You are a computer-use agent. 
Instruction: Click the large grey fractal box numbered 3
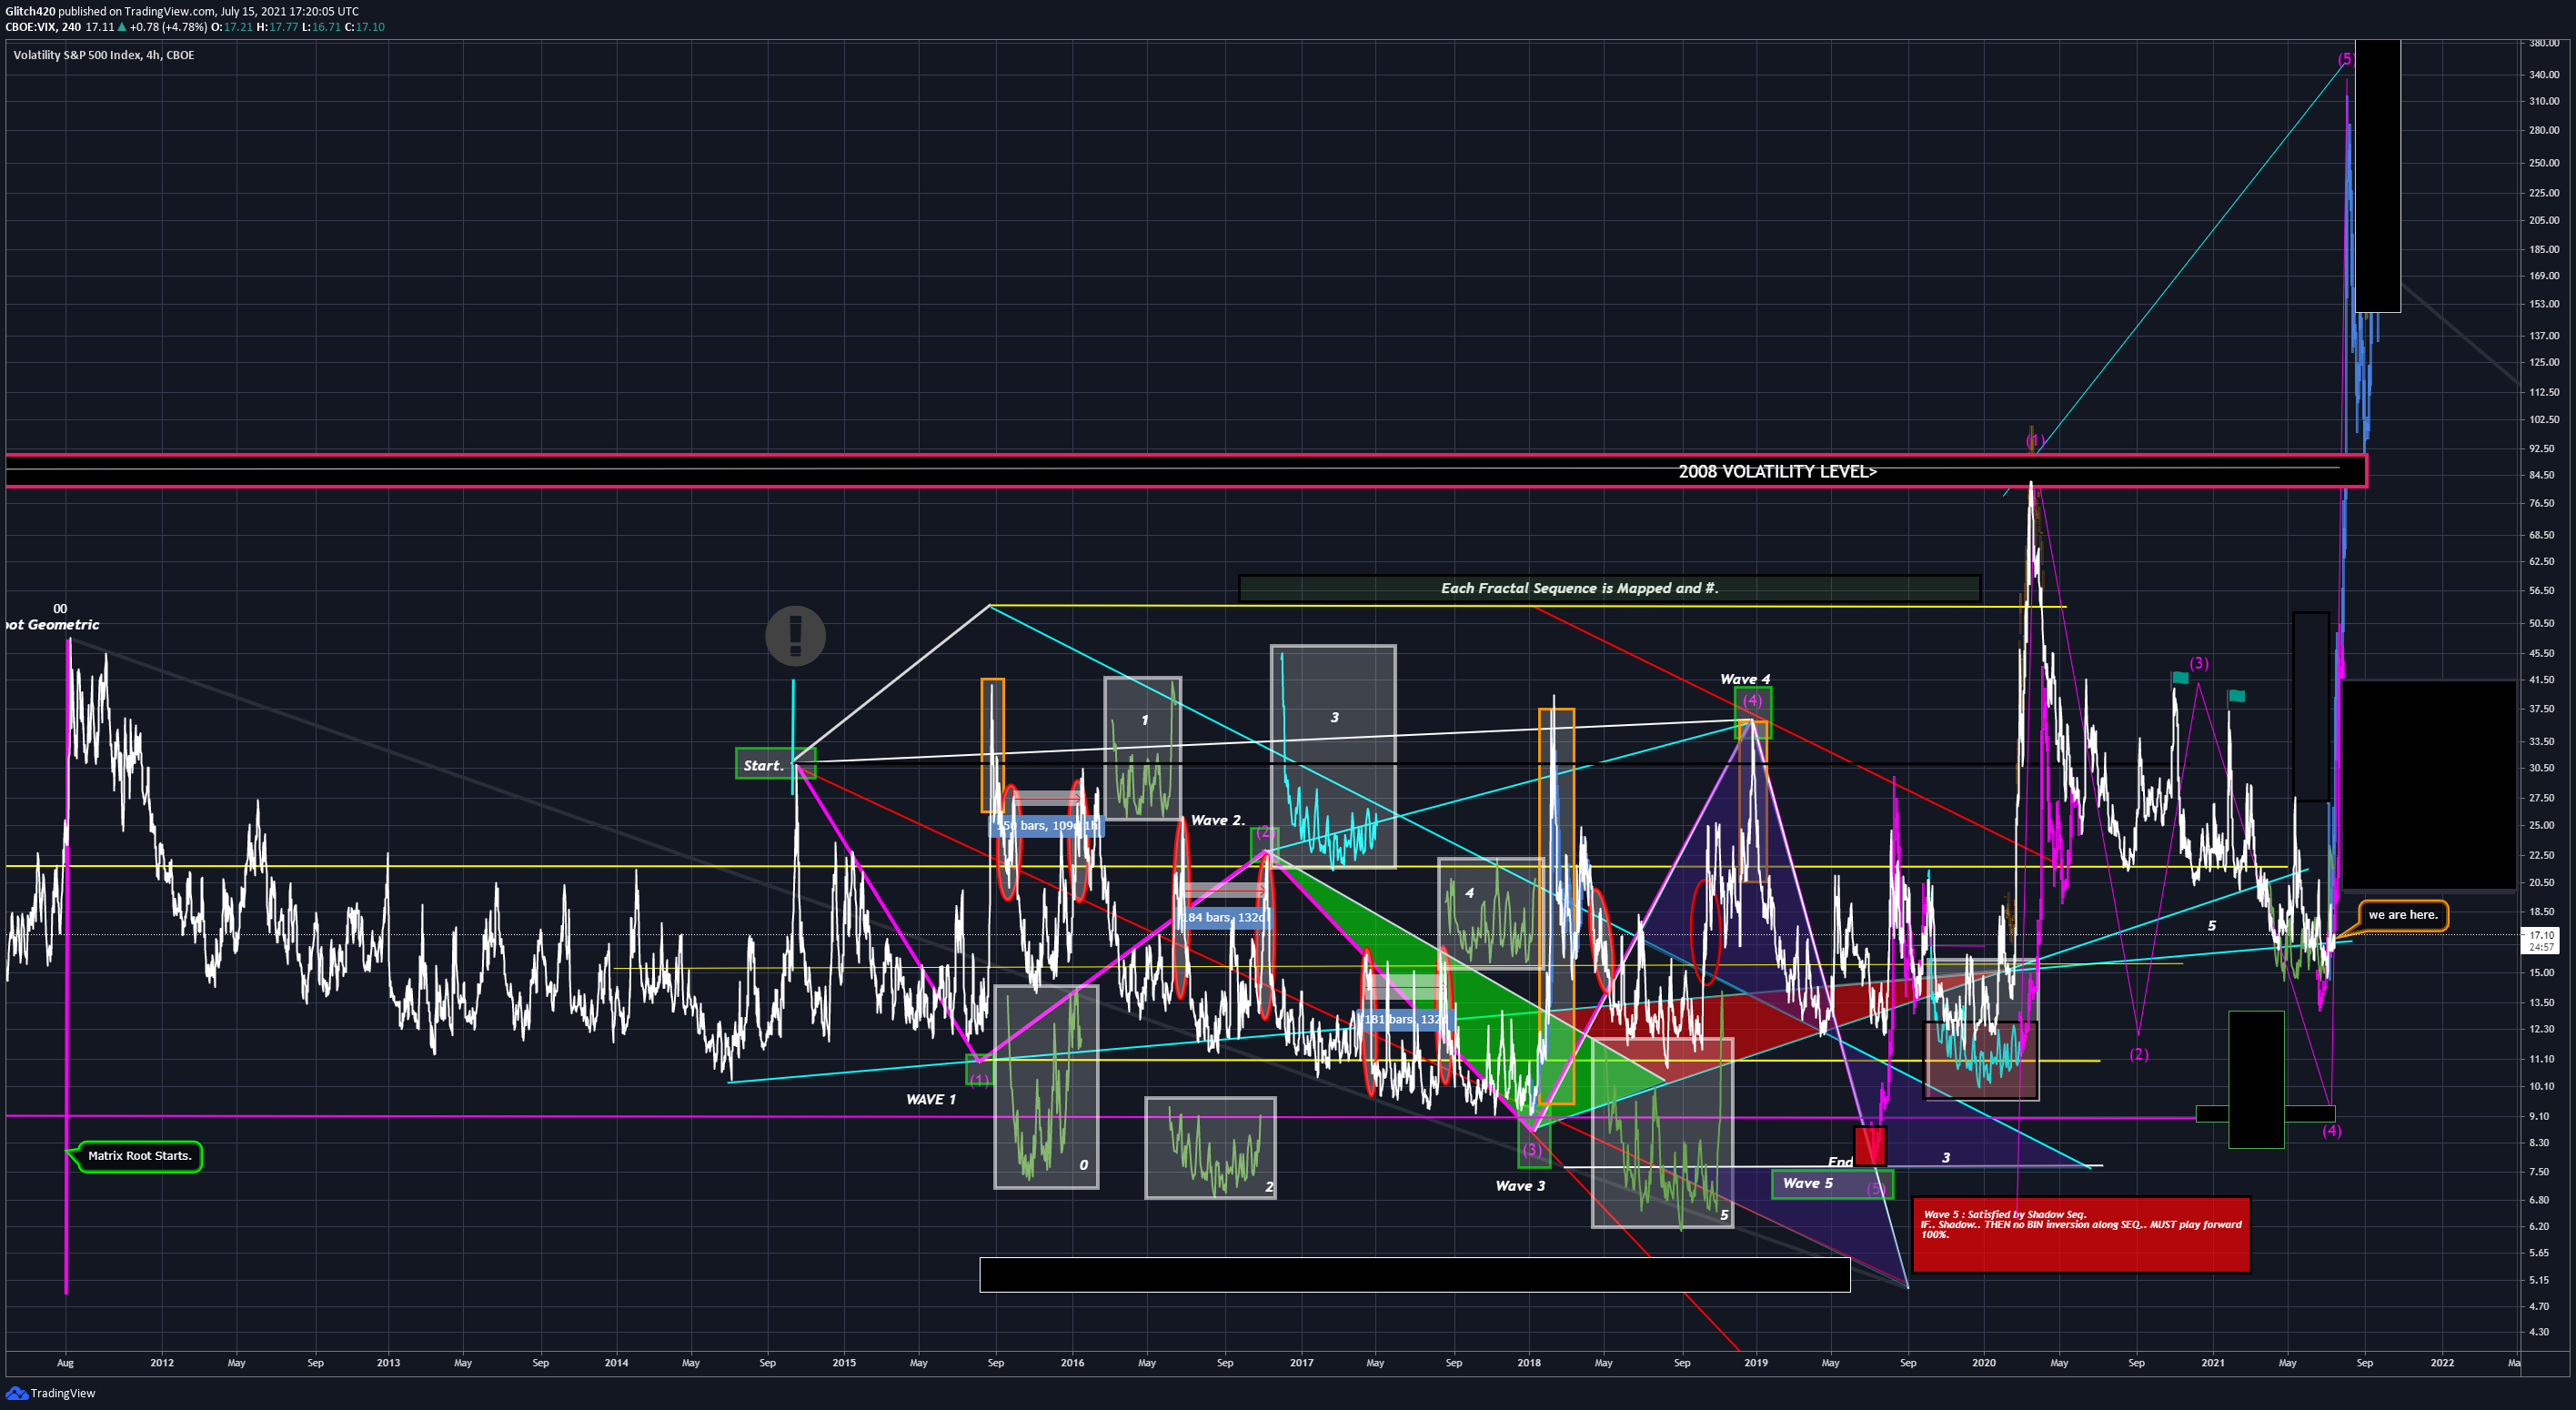[x=1333, y=756]
